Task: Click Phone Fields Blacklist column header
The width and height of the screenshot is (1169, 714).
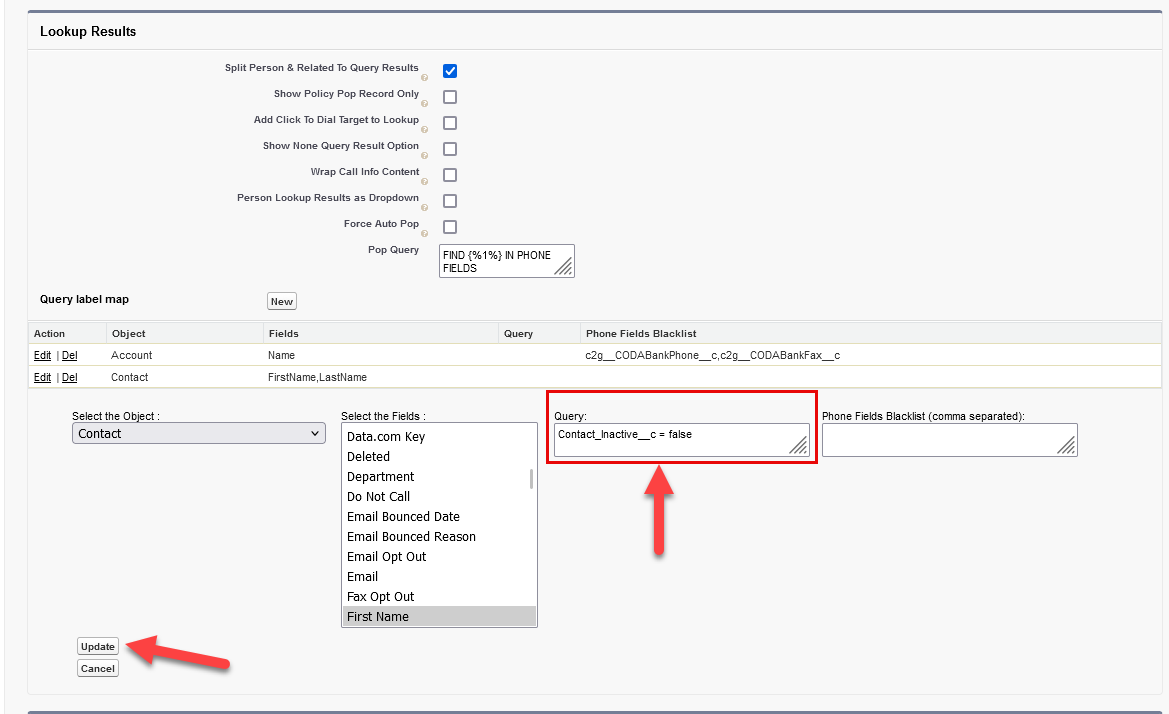Action: (x=641, y=334)
